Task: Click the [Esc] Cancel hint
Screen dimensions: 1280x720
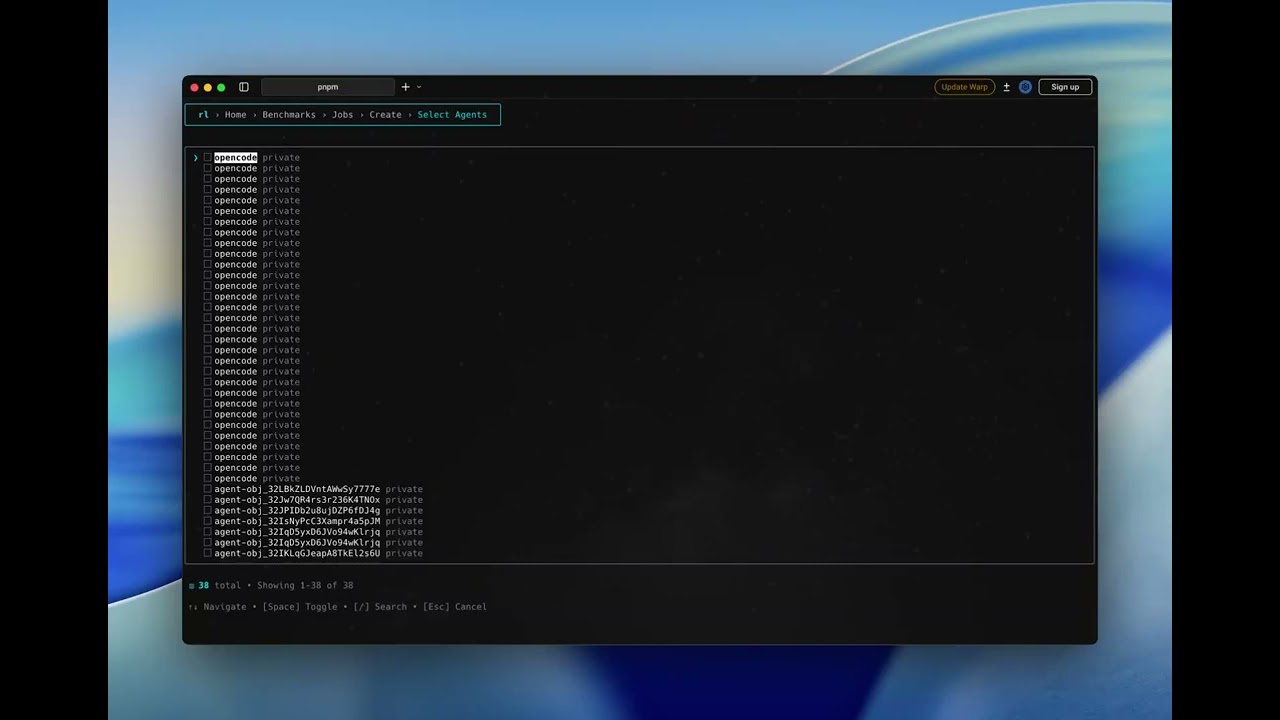Action: (455, 607)
